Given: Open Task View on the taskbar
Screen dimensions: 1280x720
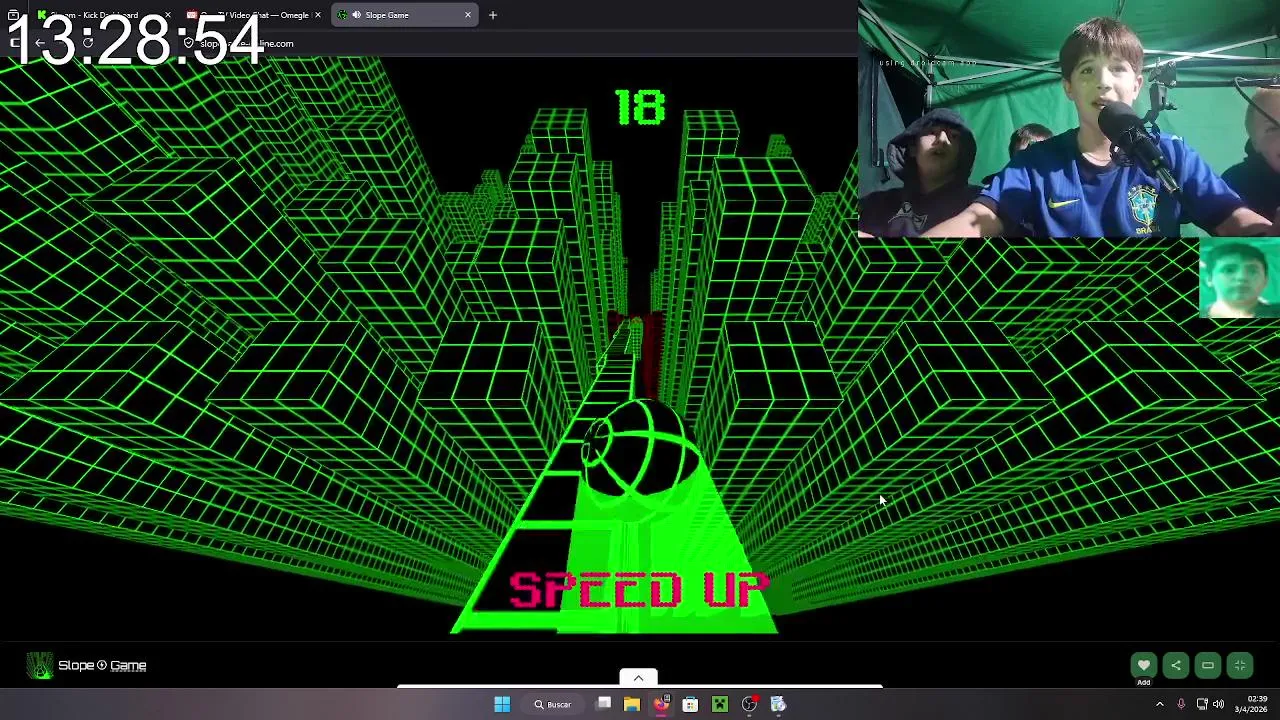Looking at the screenshot, I should point(604,704).
